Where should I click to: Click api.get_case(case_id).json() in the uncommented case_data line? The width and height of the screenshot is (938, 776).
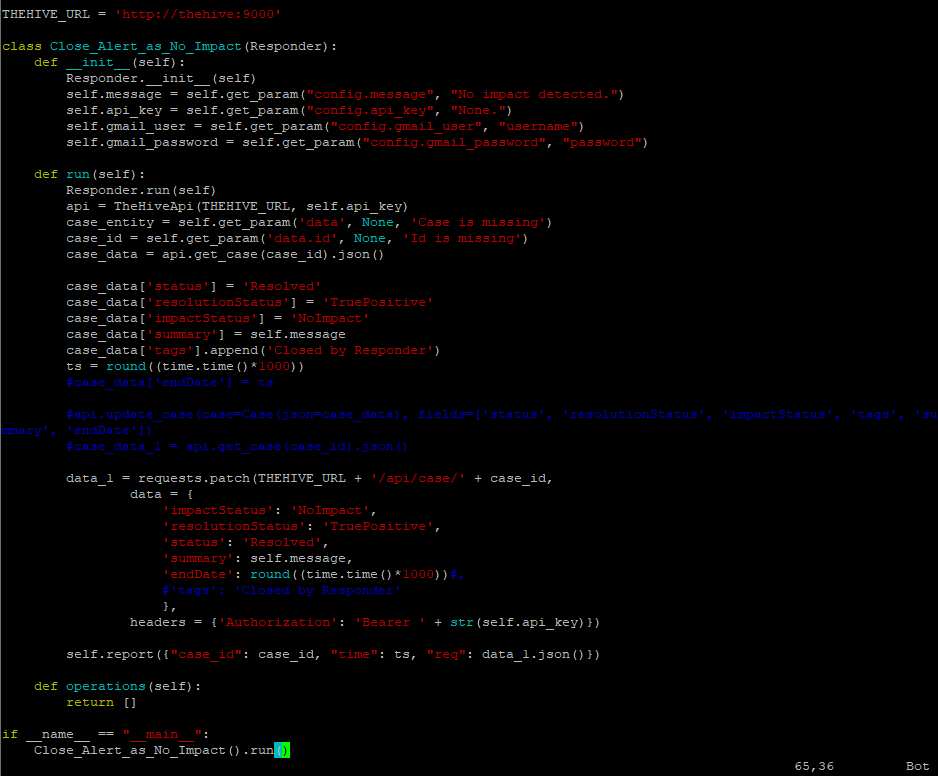[273, 254]
